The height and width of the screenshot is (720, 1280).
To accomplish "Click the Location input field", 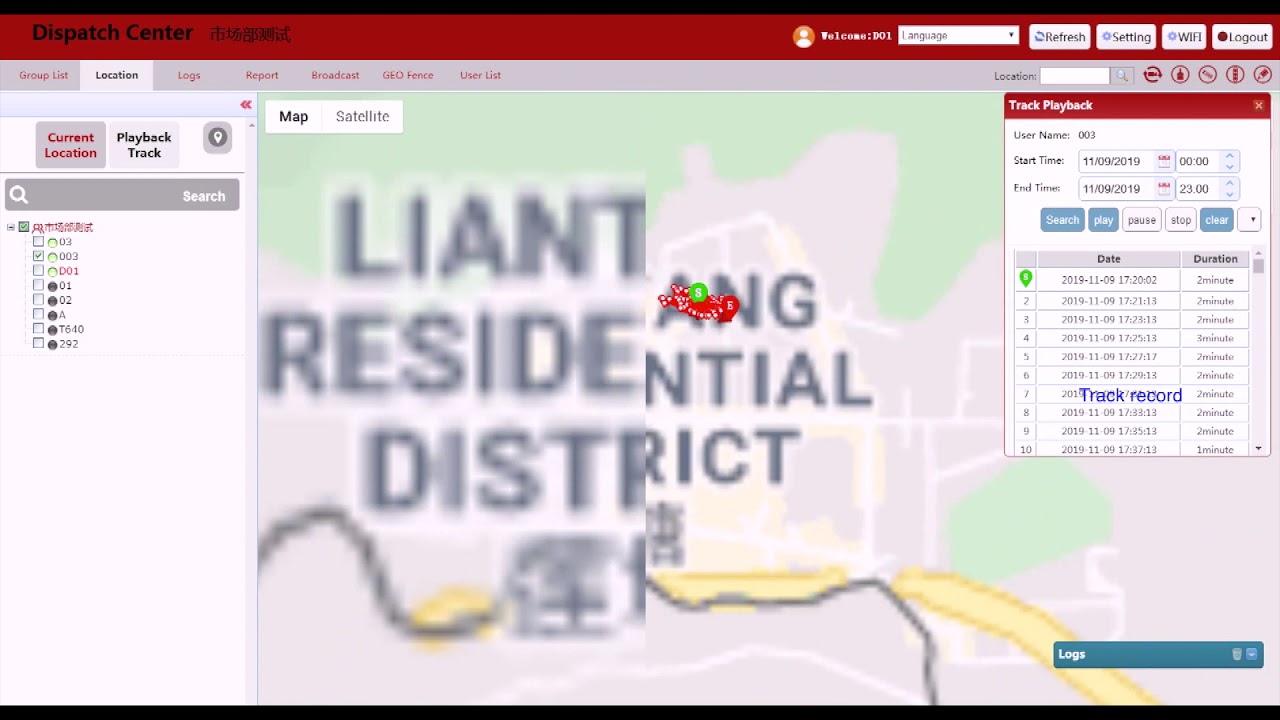I will click(1075, 76).
